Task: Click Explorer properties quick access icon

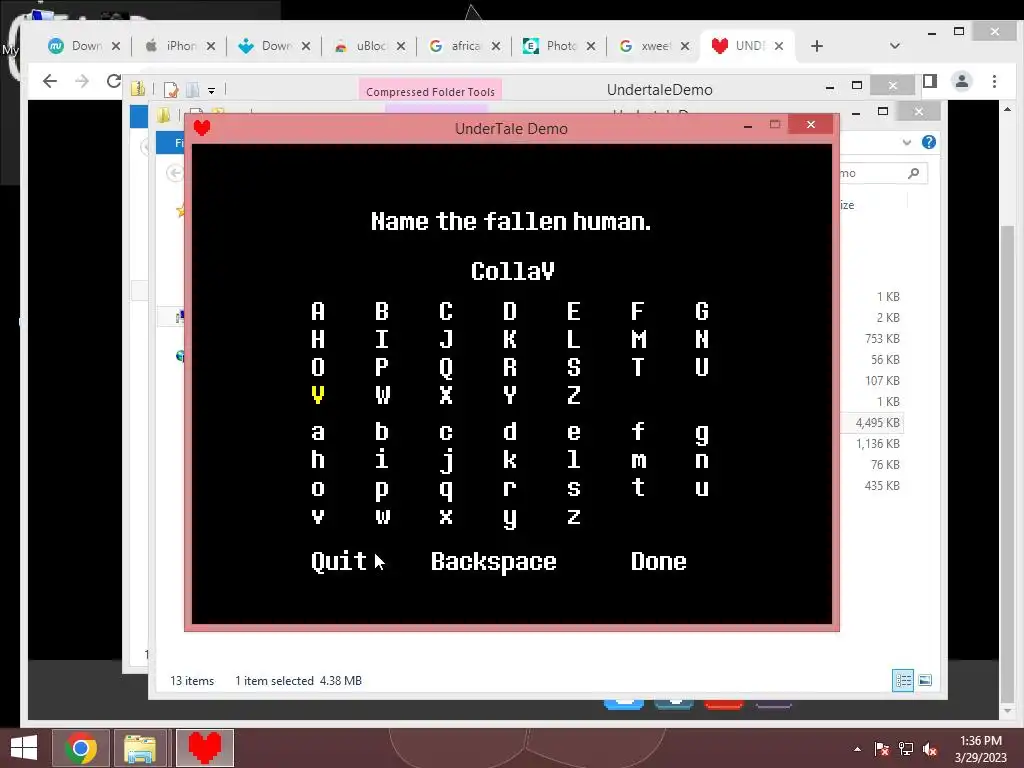Action: pos(171,89)
